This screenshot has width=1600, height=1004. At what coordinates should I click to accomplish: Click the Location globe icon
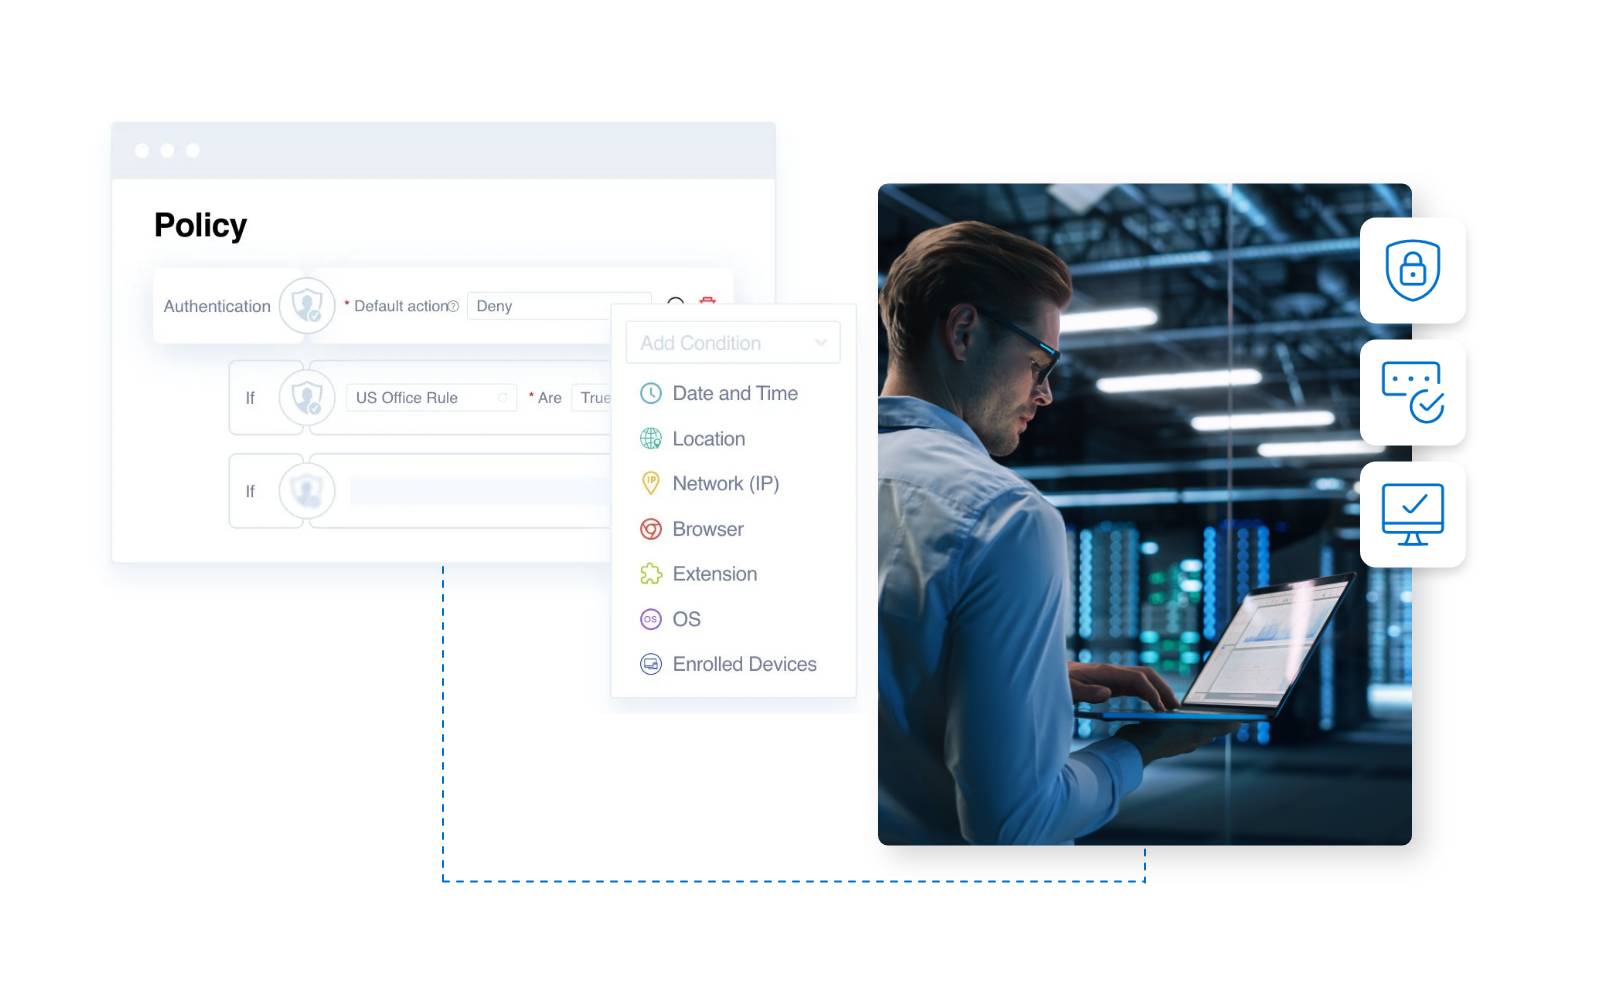tap(650, 438)
